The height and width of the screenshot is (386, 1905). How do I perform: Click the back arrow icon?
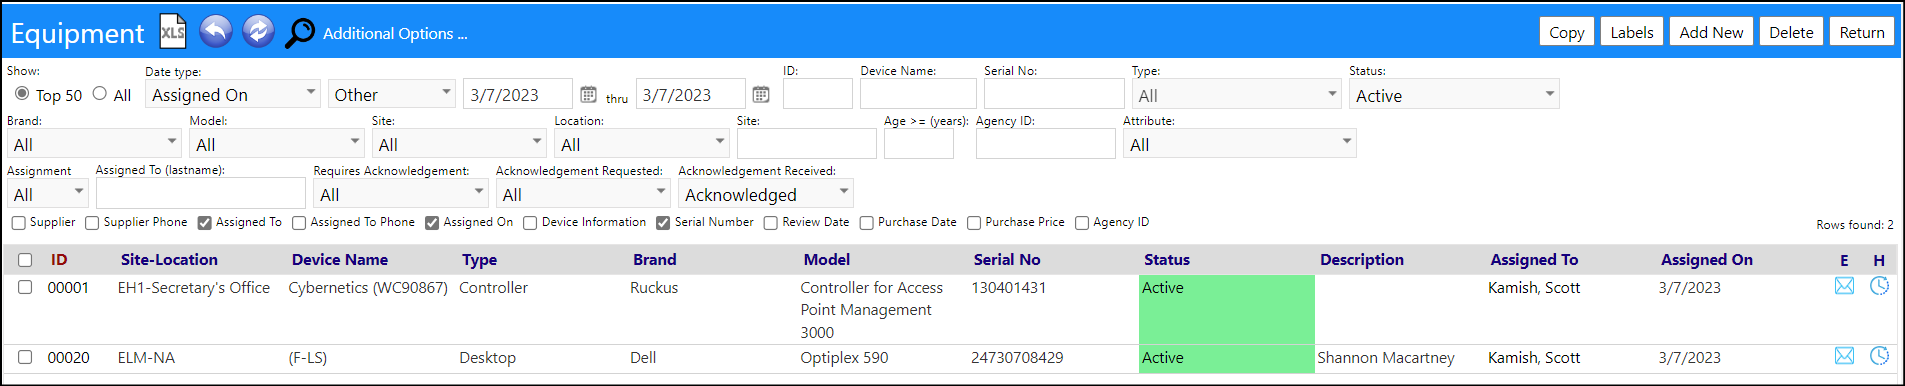[216, 32]
